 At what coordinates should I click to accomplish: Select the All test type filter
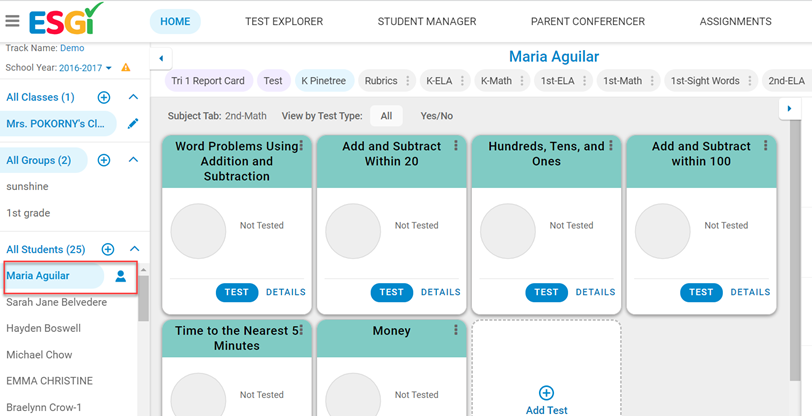click(x=386, y=116)
